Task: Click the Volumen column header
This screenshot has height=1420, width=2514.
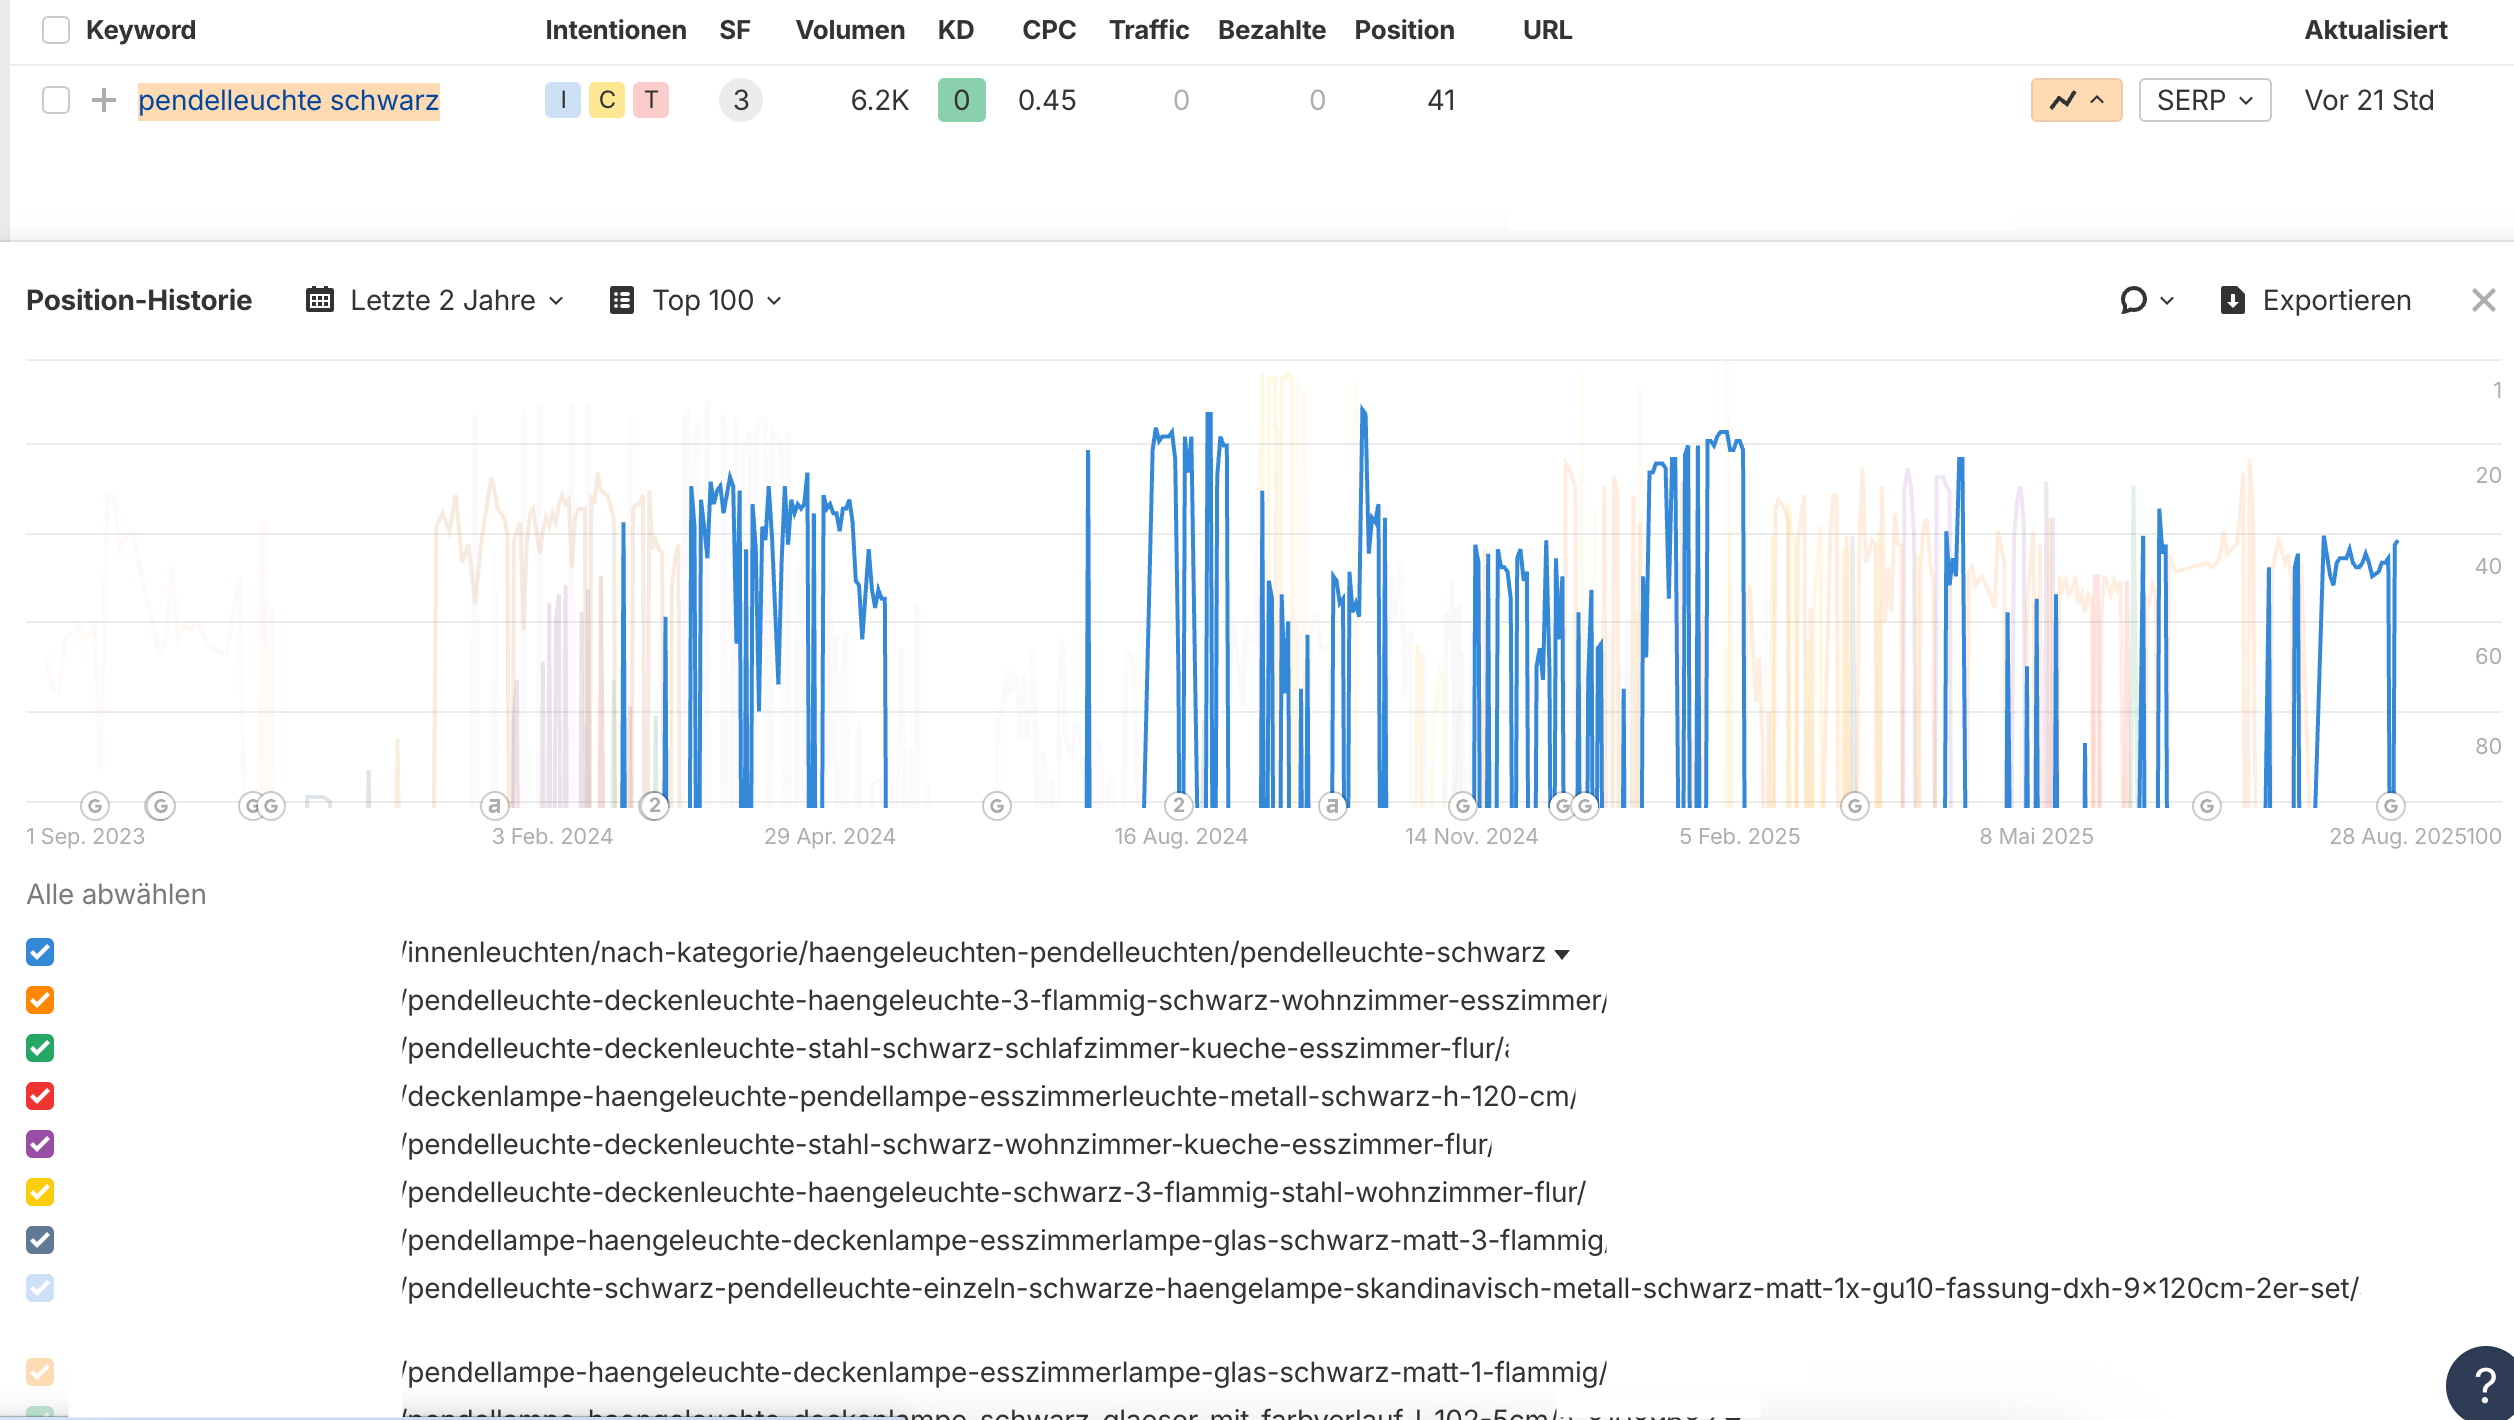Action: coord(849,30)
